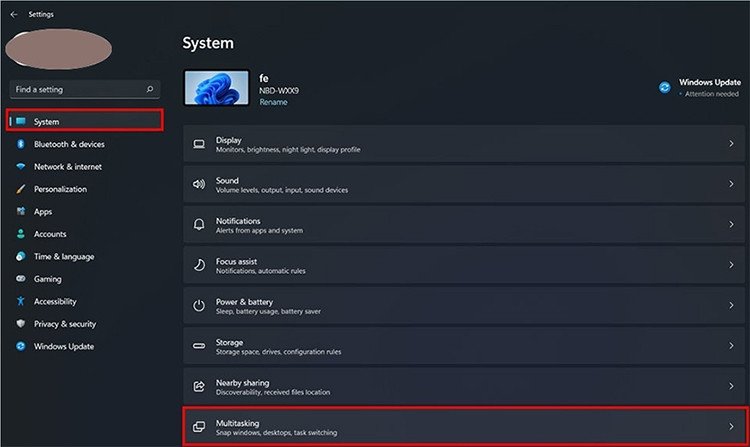Click the Accessibility figure icon
The width and height of the screenshot is (750, 447).
pos(21,301)
